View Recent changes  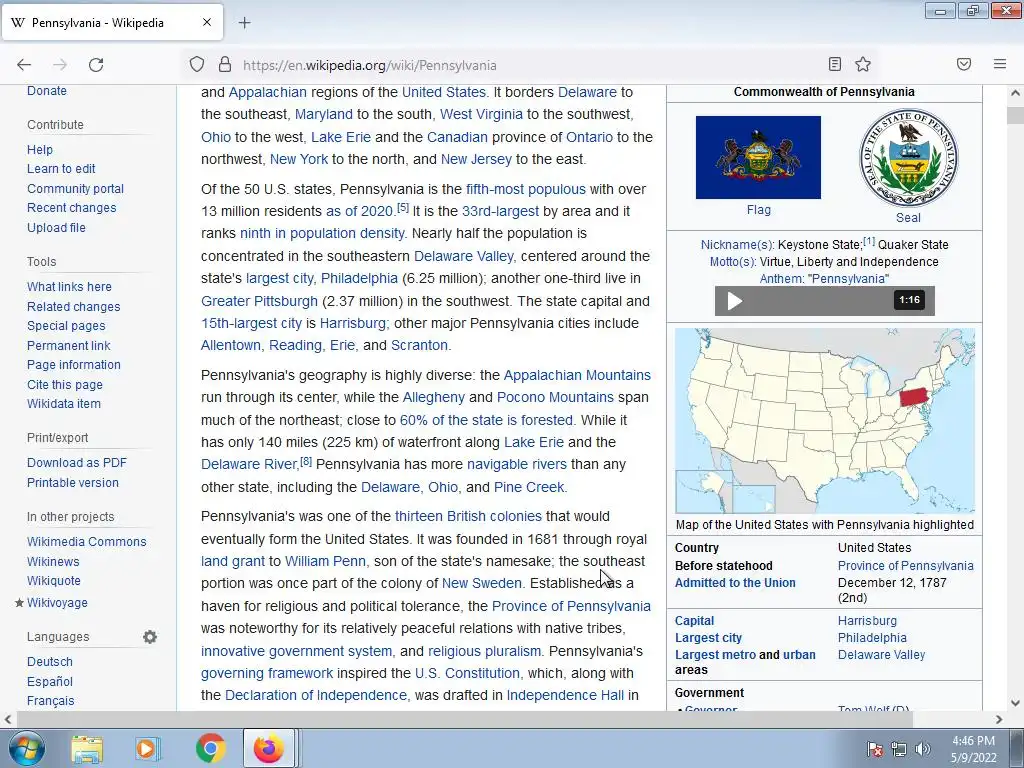(71, 208)
